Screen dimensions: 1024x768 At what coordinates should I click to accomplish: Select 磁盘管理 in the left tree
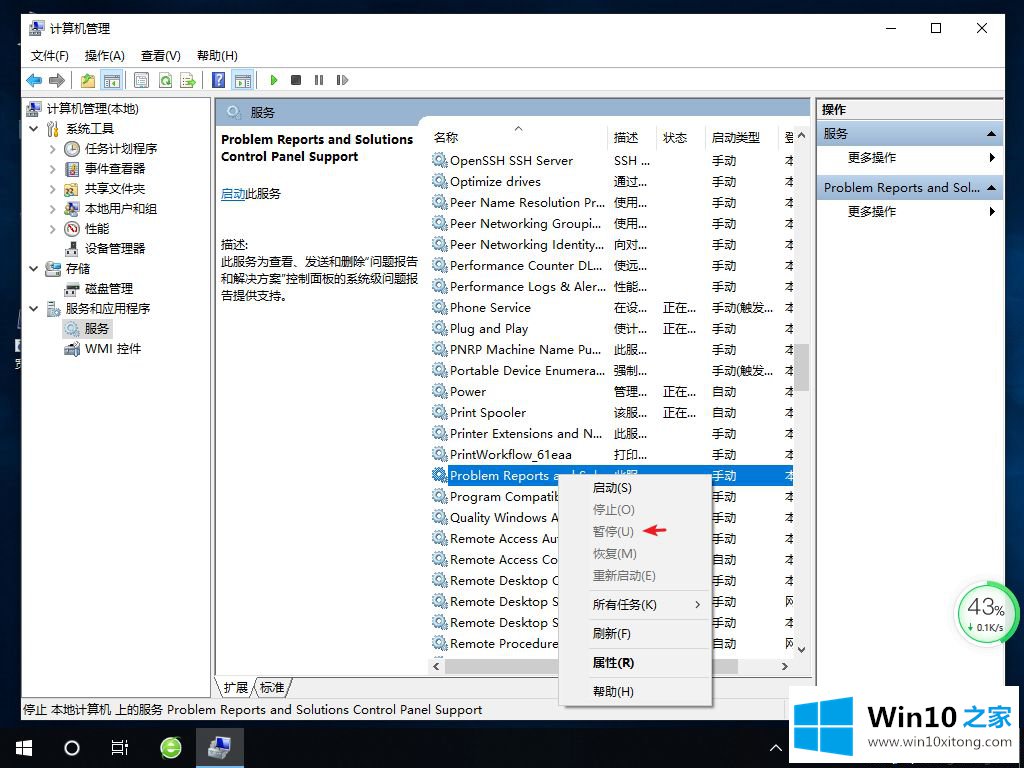point(108,289)
